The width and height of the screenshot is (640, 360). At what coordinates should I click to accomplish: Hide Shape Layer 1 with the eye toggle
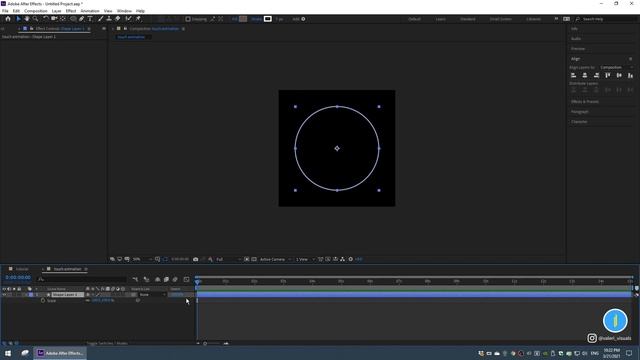[x=4, y=295]
